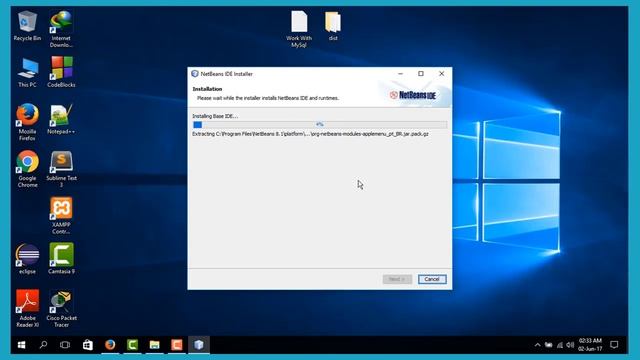Select the eclipse desktop shortcut
Screen dimensions: 640x360
click(27, 259)
